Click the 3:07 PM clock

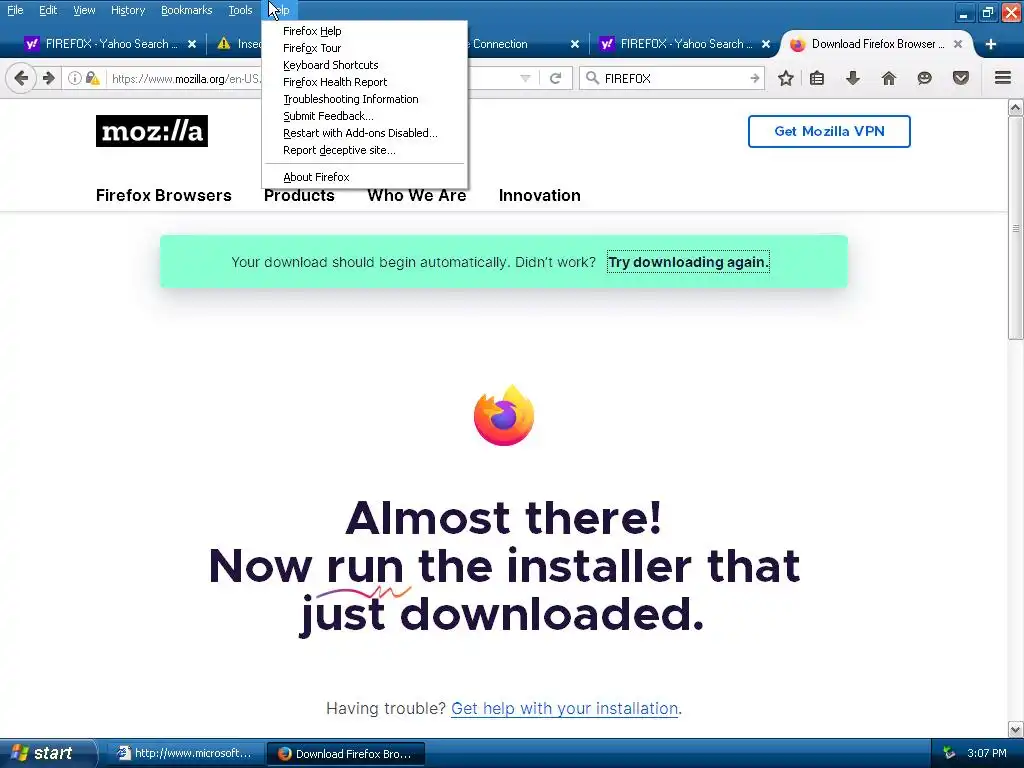(986, 753)
